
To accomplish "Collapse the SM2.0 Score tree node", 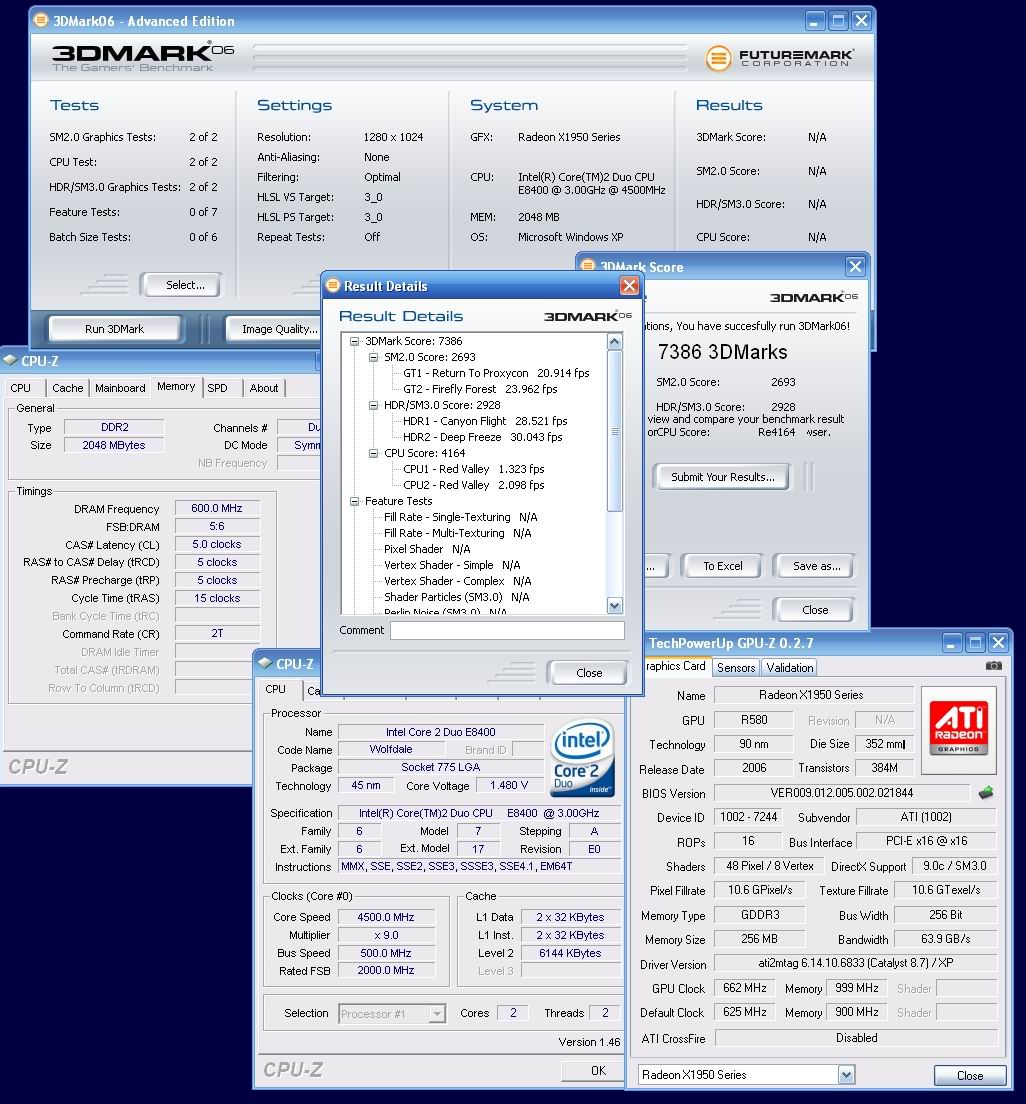I will pyautogui.click(x=374, y=358).
